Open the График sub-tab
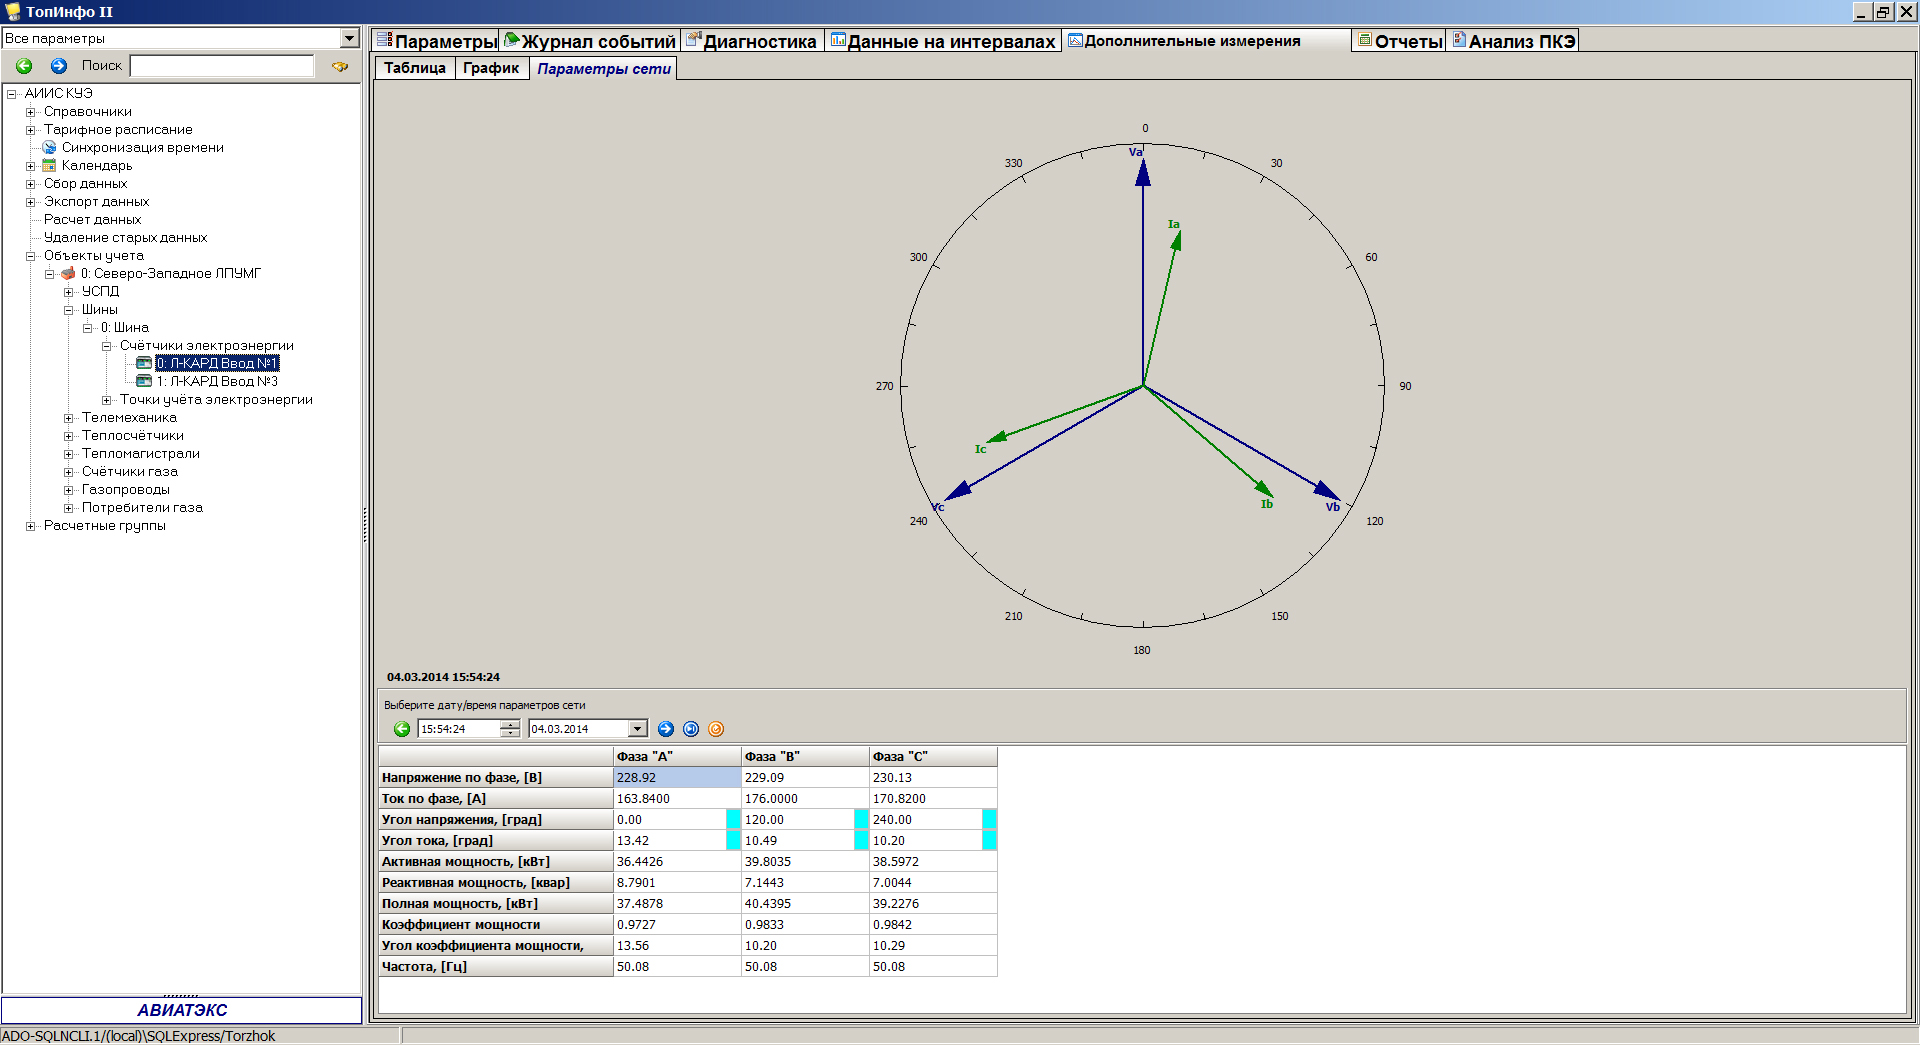This screenshot has width=1920, height=1045. click(490, 68)
